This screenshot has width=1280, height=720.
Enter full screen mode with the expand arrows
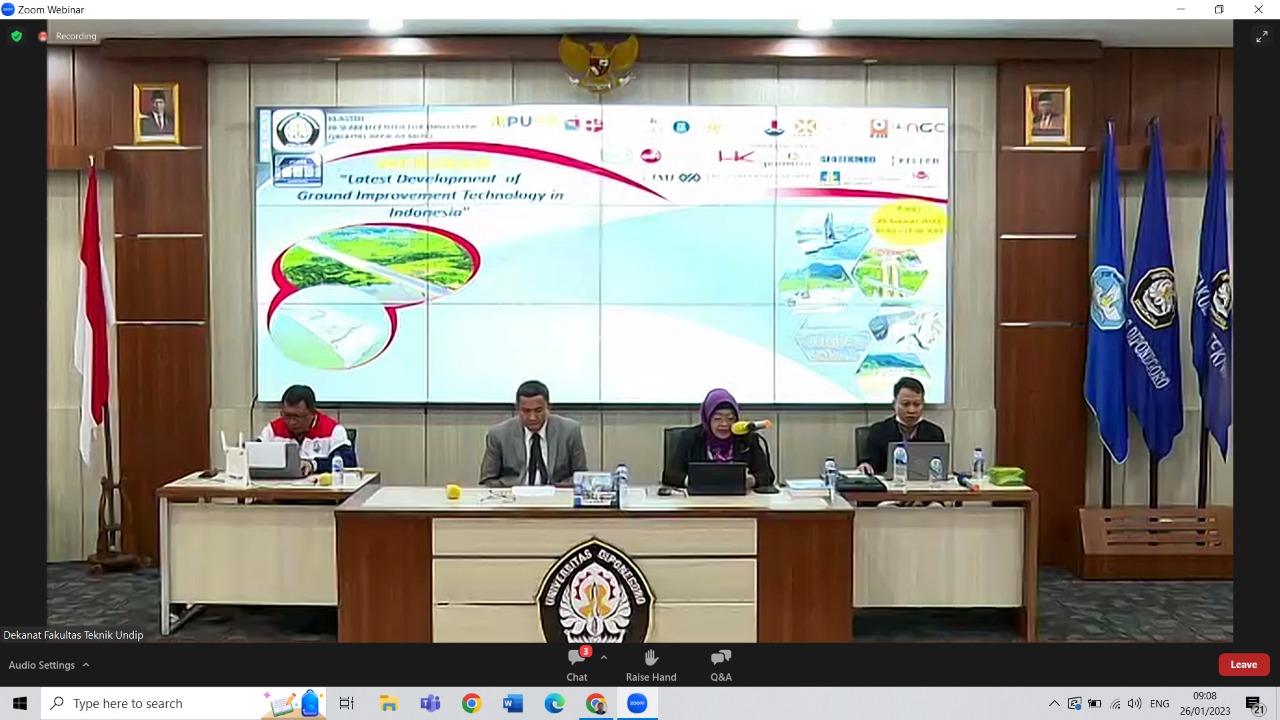pos(1262,37)
